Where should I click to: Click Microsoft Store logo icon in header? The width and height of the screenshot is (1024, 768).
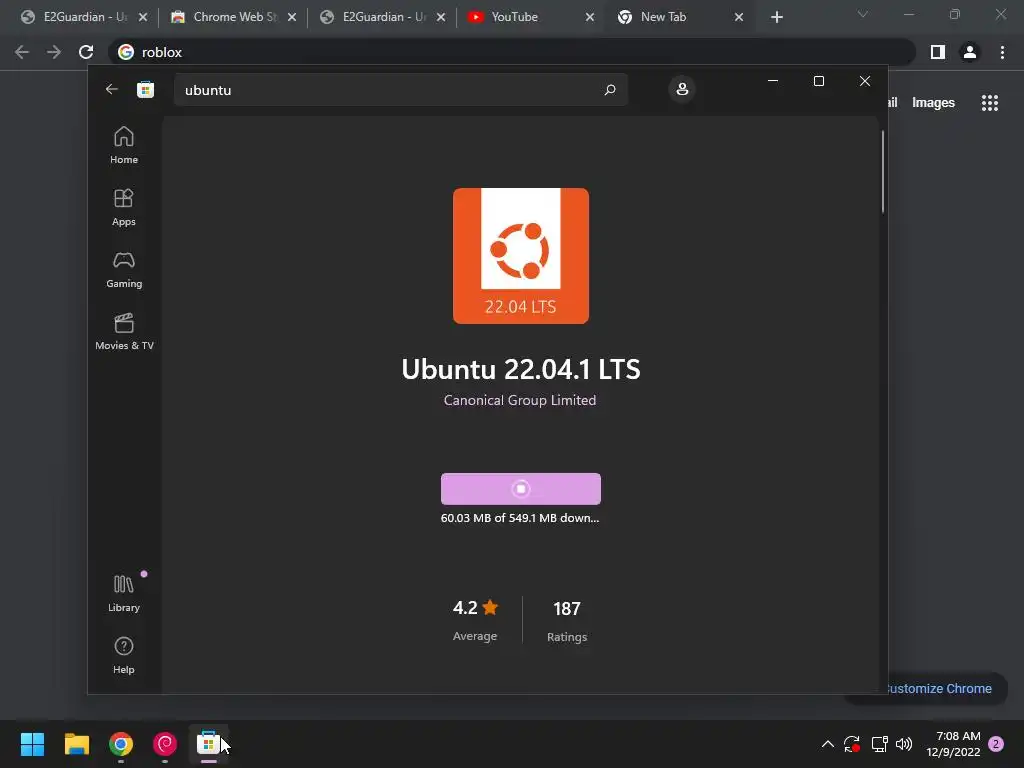[145, 89]
